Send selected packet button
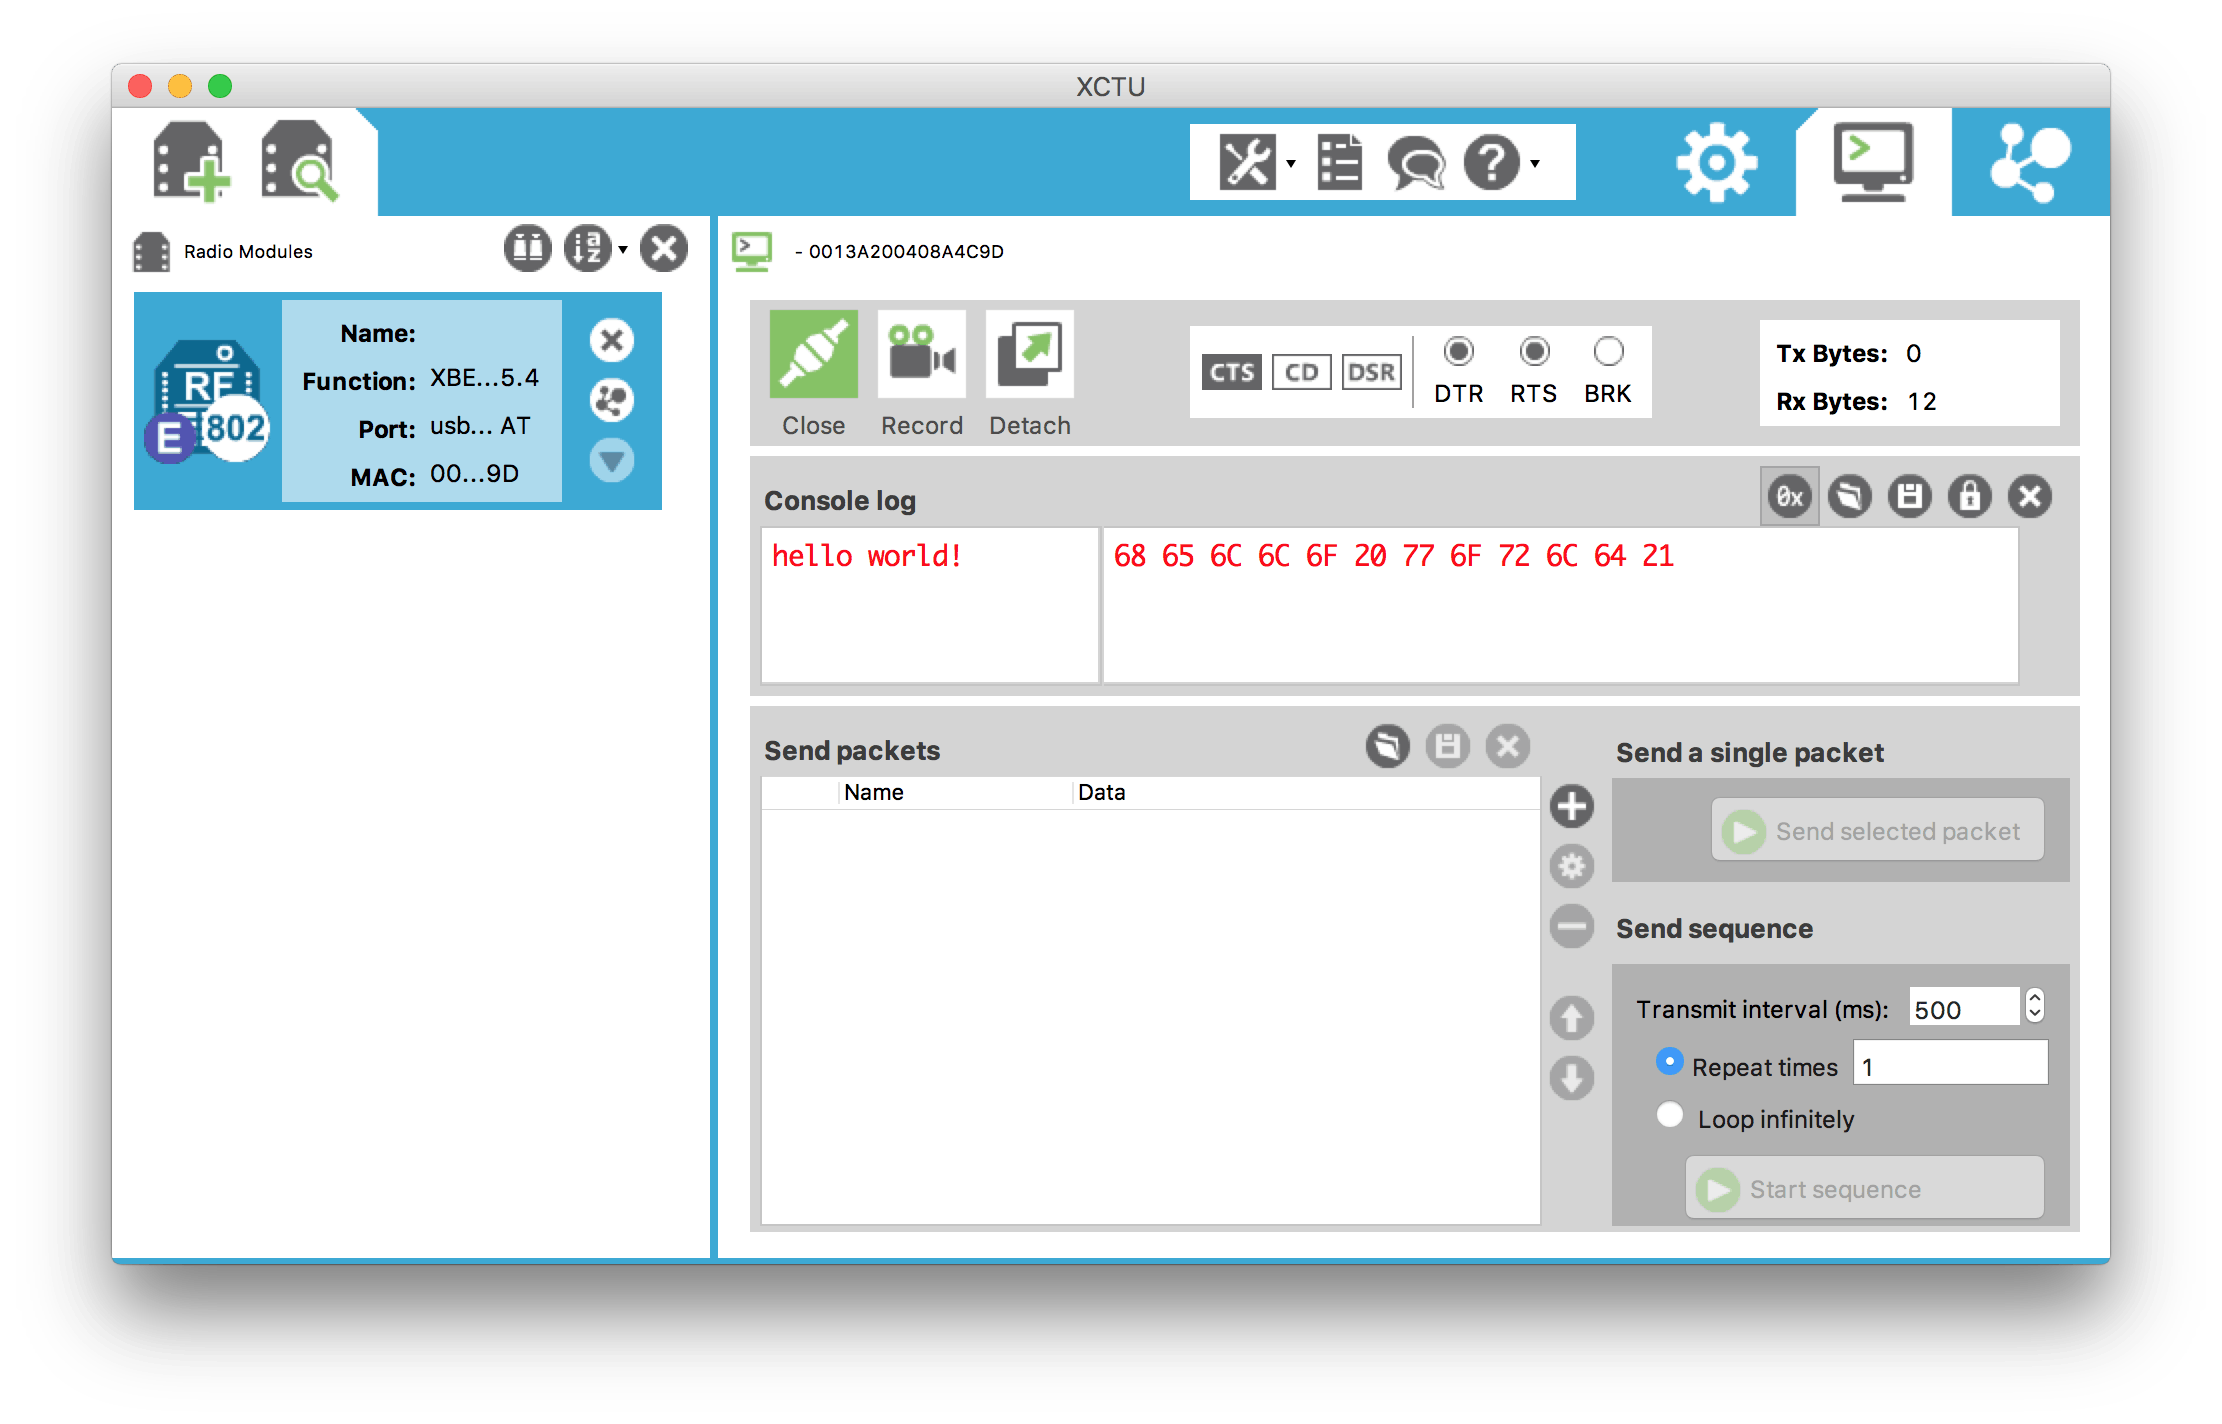 click(1877, 830)
